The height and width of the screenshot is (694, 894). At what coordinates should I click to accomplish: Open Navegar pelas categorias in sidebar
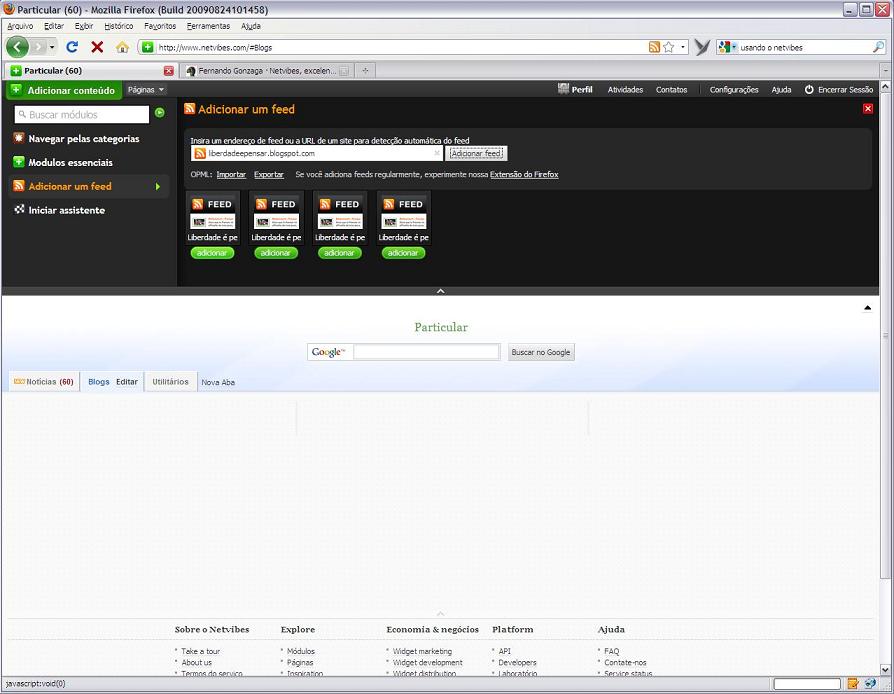point(83,139)
